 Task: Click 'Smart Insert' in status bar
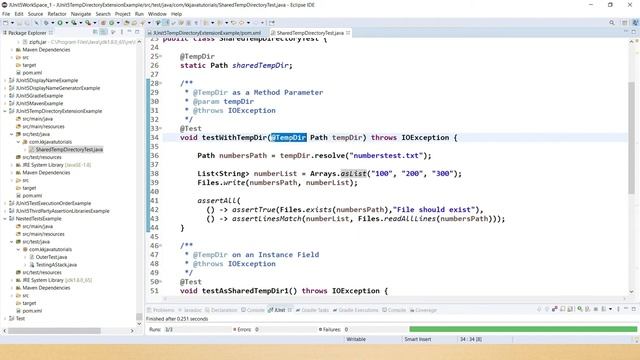[418, 339]
